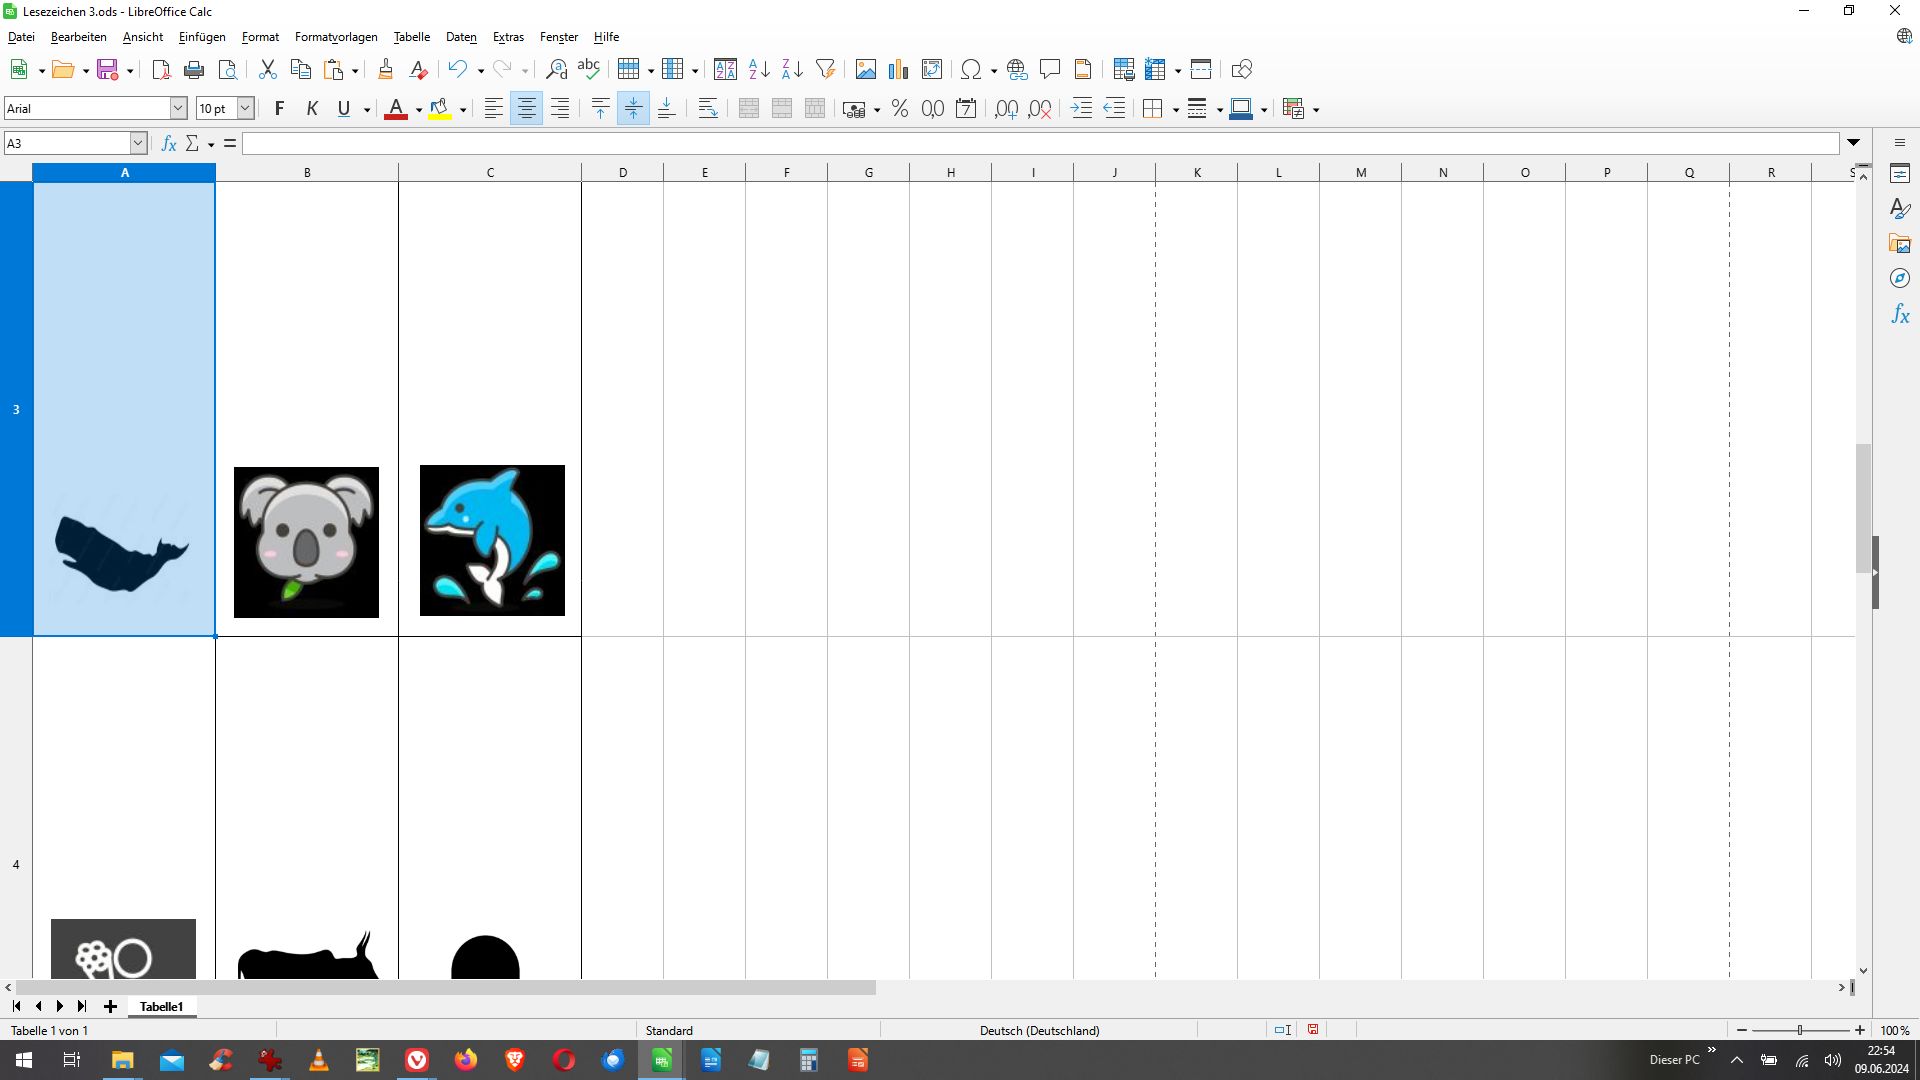Viewport: 1920px width, 1080px height.
Task: Open the font size dropdown
Action: click(245, 108)
